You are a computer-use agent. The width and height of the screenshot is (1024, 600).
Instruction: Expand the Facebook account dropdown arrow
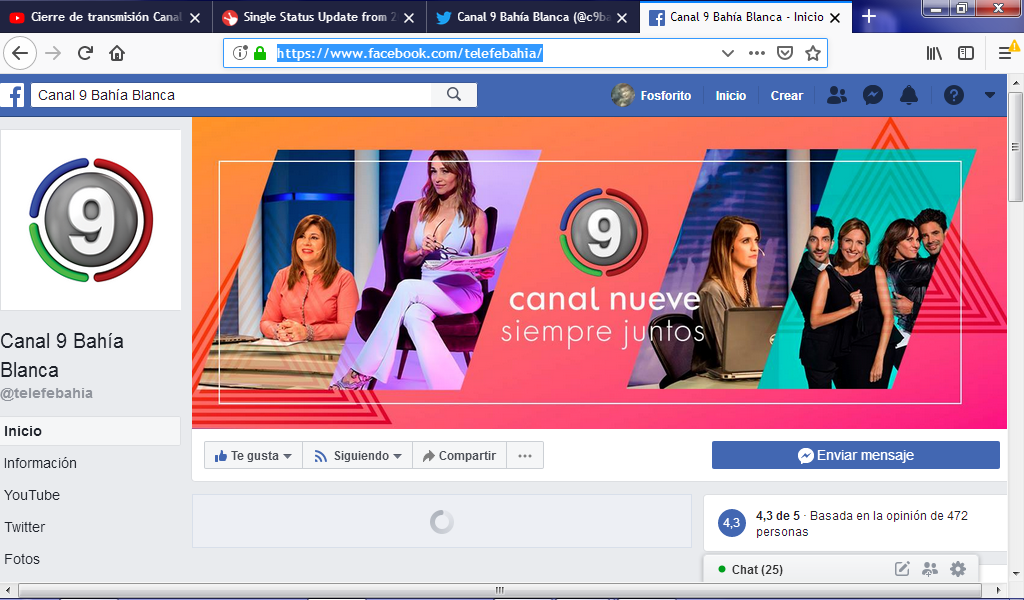click(989, 95)
